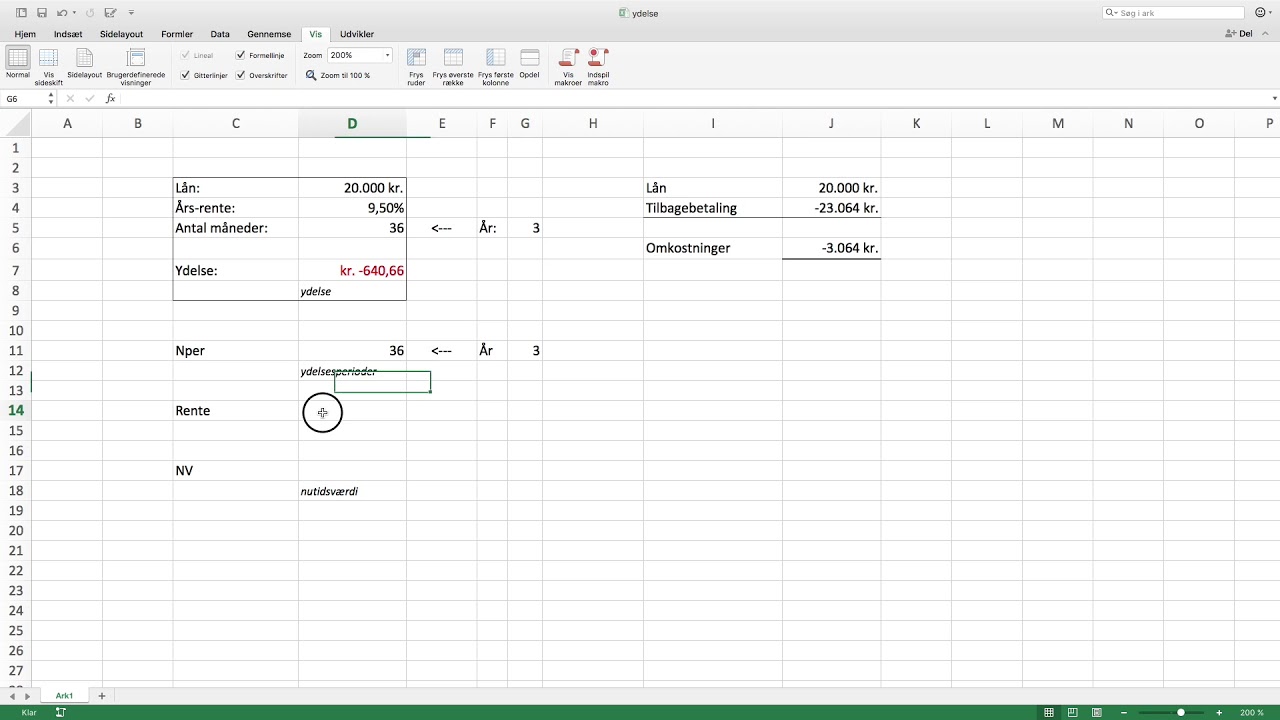
Task: Click the sidebar layout icon in title bar
Action: click(x=21, y=13)
